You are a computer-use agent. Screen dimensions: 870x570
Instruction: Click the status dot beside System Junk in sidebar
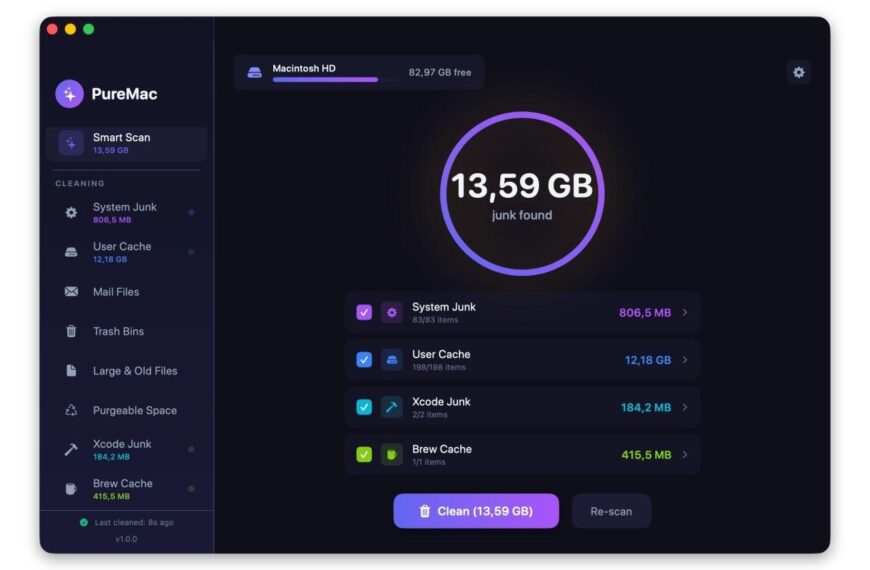(191, 212)
